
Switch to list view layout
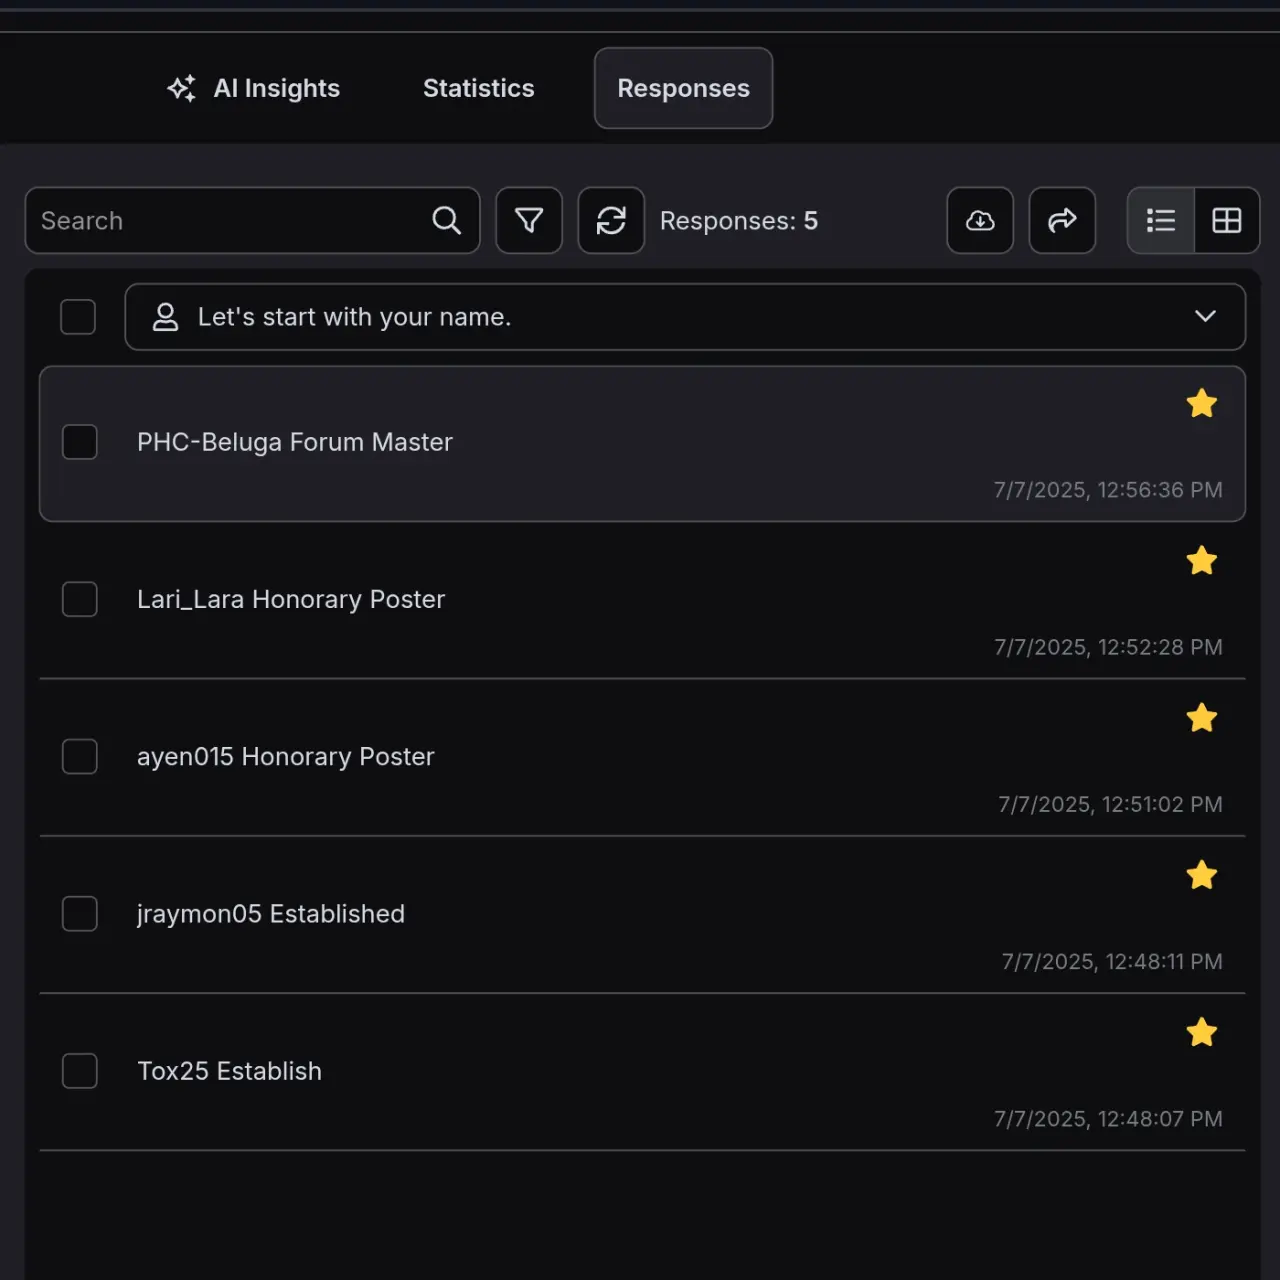tap(1160, 220)
